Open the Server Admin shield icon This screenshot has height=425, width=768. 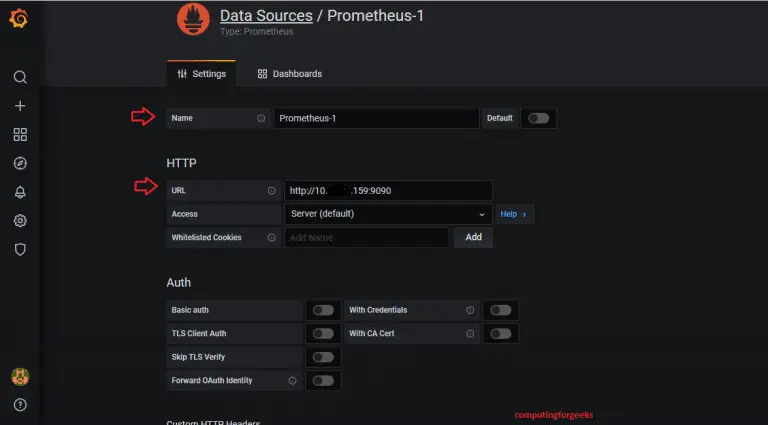(x=20, y=249)
